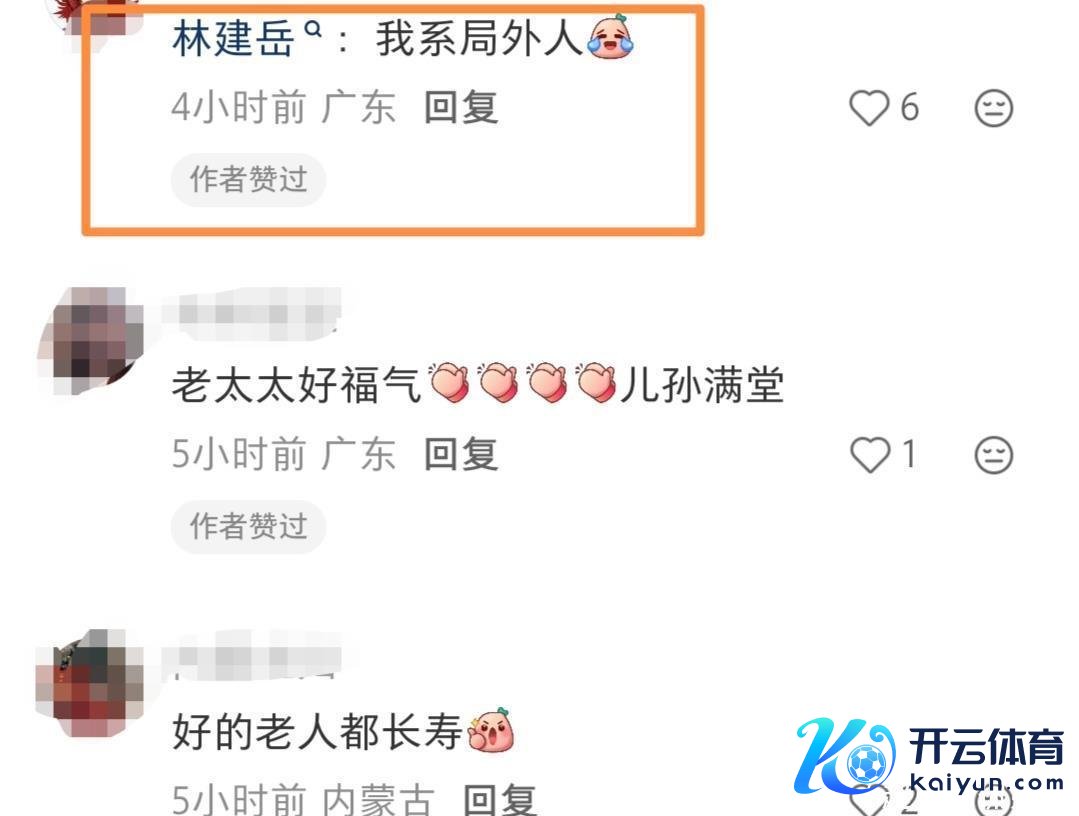Open the blurred avatar of the 老太太好福气 commenter
Viewport: 1079px width, 816px height.
click(90, 340)
